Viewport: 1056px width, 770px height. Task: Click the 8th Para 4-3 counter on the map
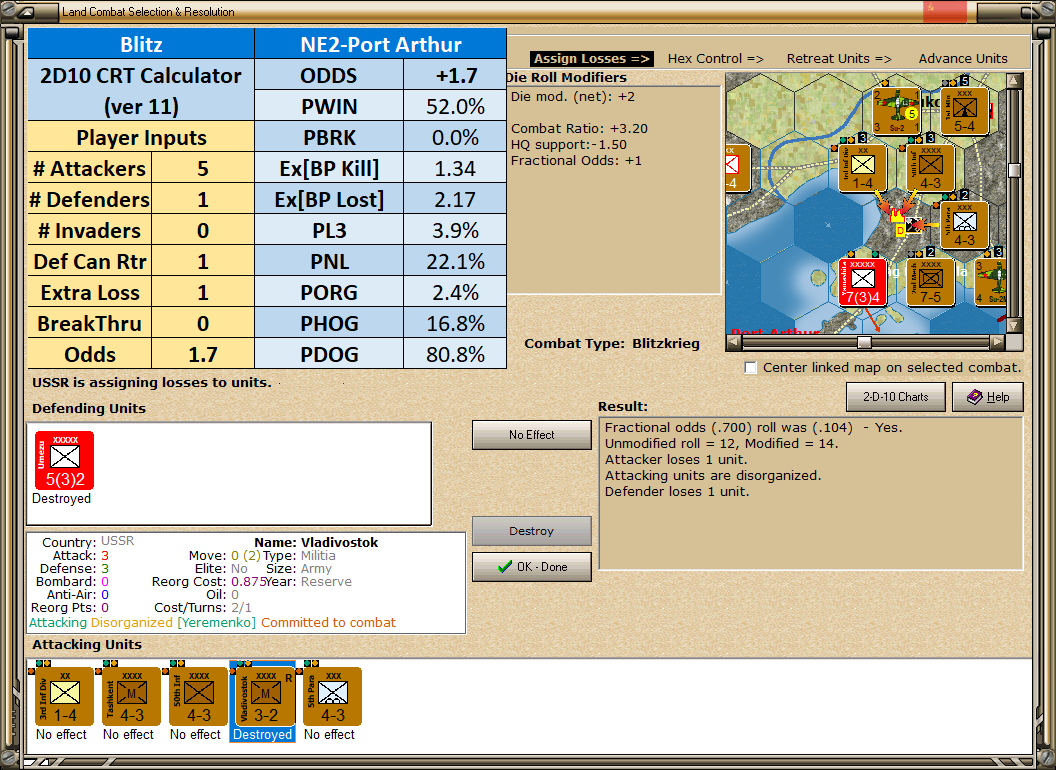965,226
